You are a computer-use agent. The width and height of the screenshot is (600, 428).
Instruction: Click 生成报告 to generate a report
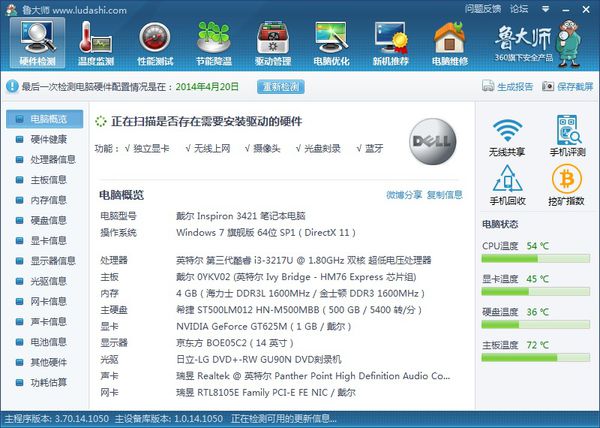pos(513,87)
